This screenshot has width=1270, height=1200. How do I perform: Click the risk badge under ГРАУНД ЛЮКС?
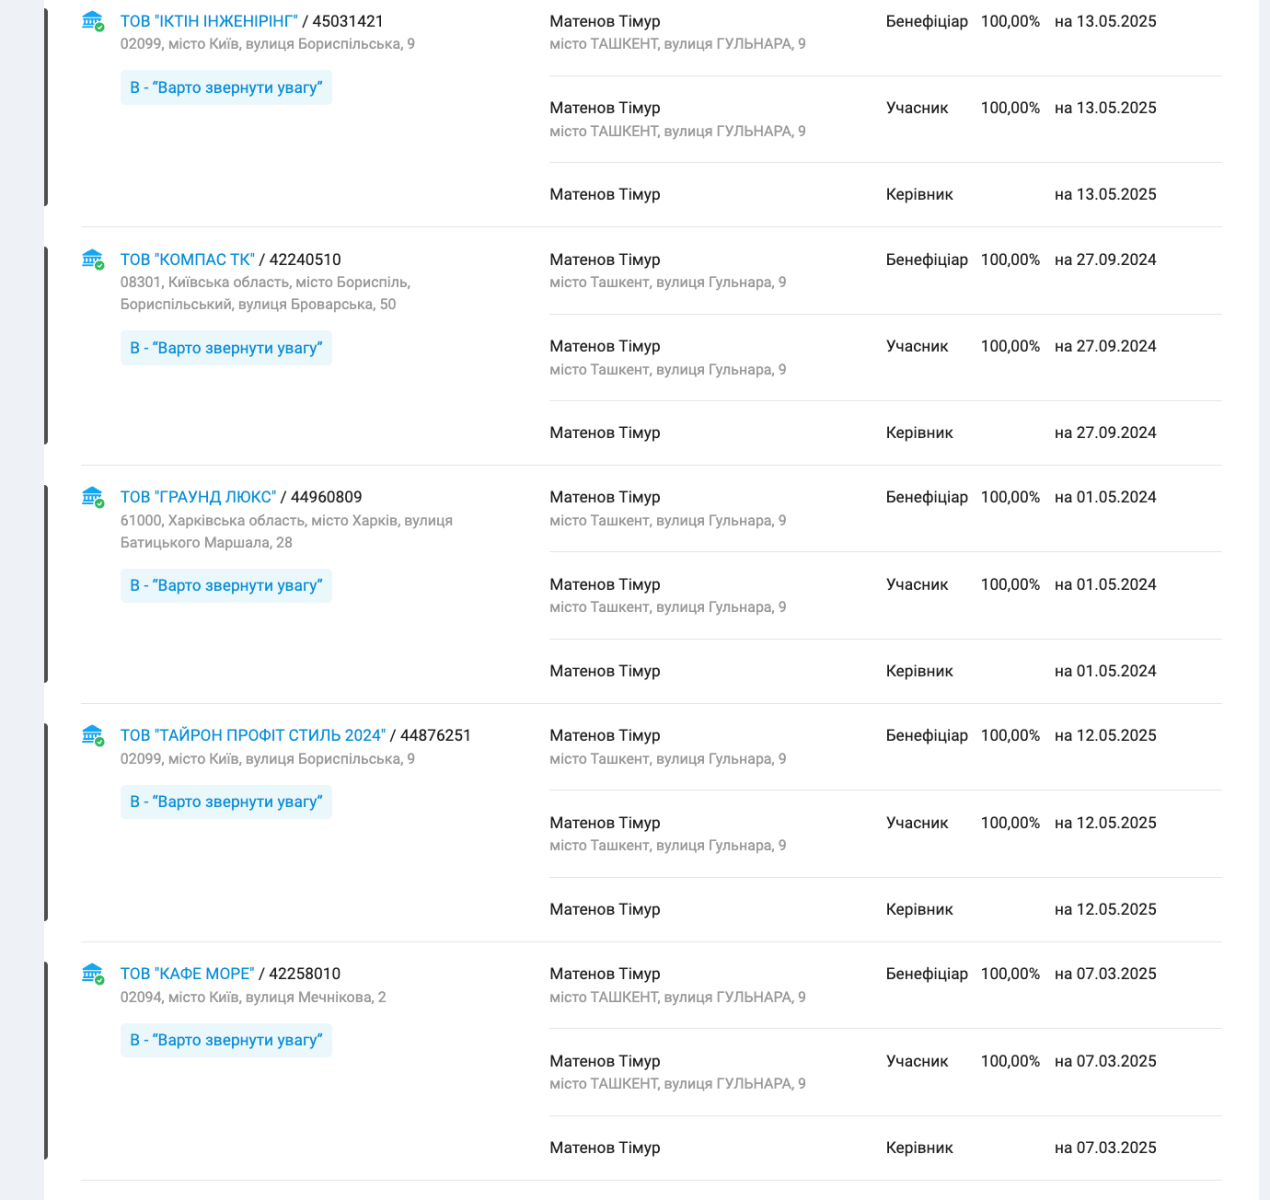[226, 586]
